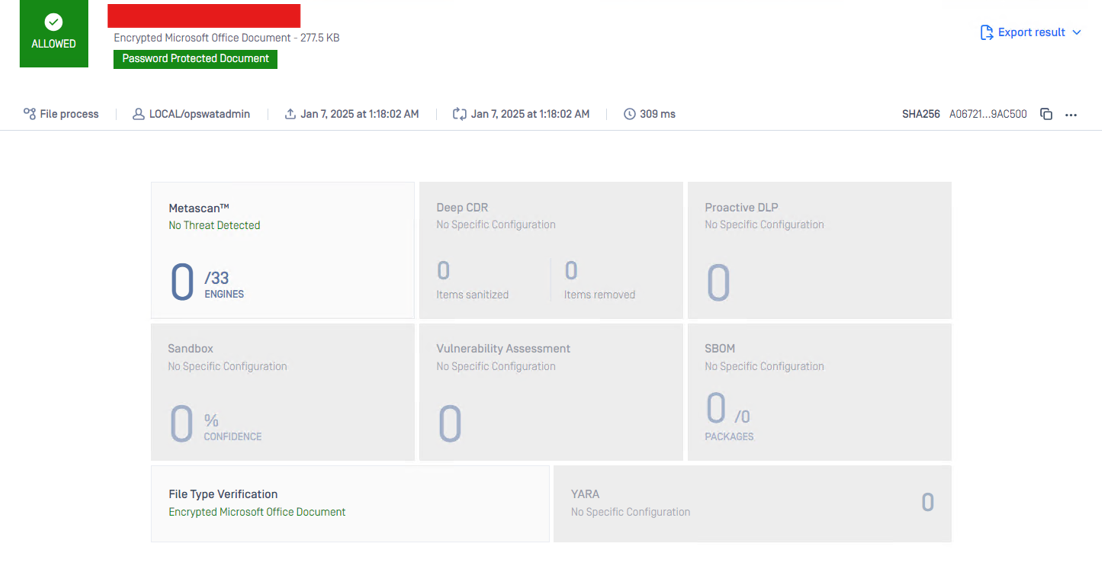Screen dimensions: 1102x574
Task: Open the Sandbox card
Action: click(283, 392)
